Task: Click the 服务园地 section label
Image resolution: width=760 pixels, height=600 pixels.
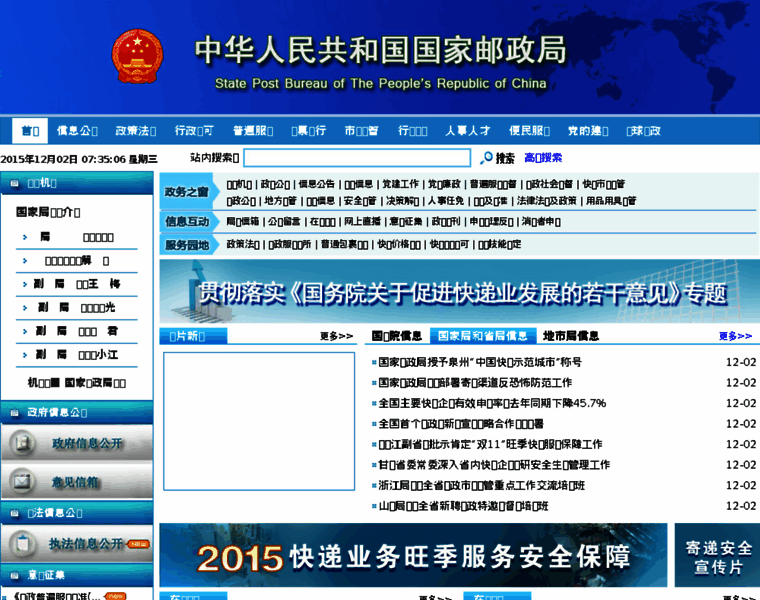Action: (187, 245)
